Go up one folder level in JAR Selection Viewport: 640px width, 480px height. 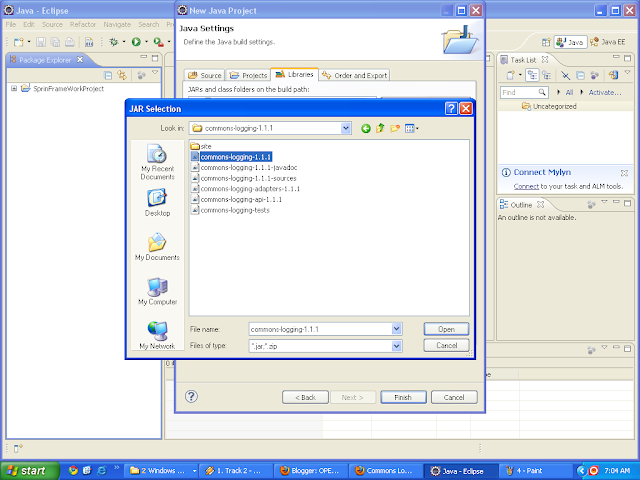tap(380, 128)
